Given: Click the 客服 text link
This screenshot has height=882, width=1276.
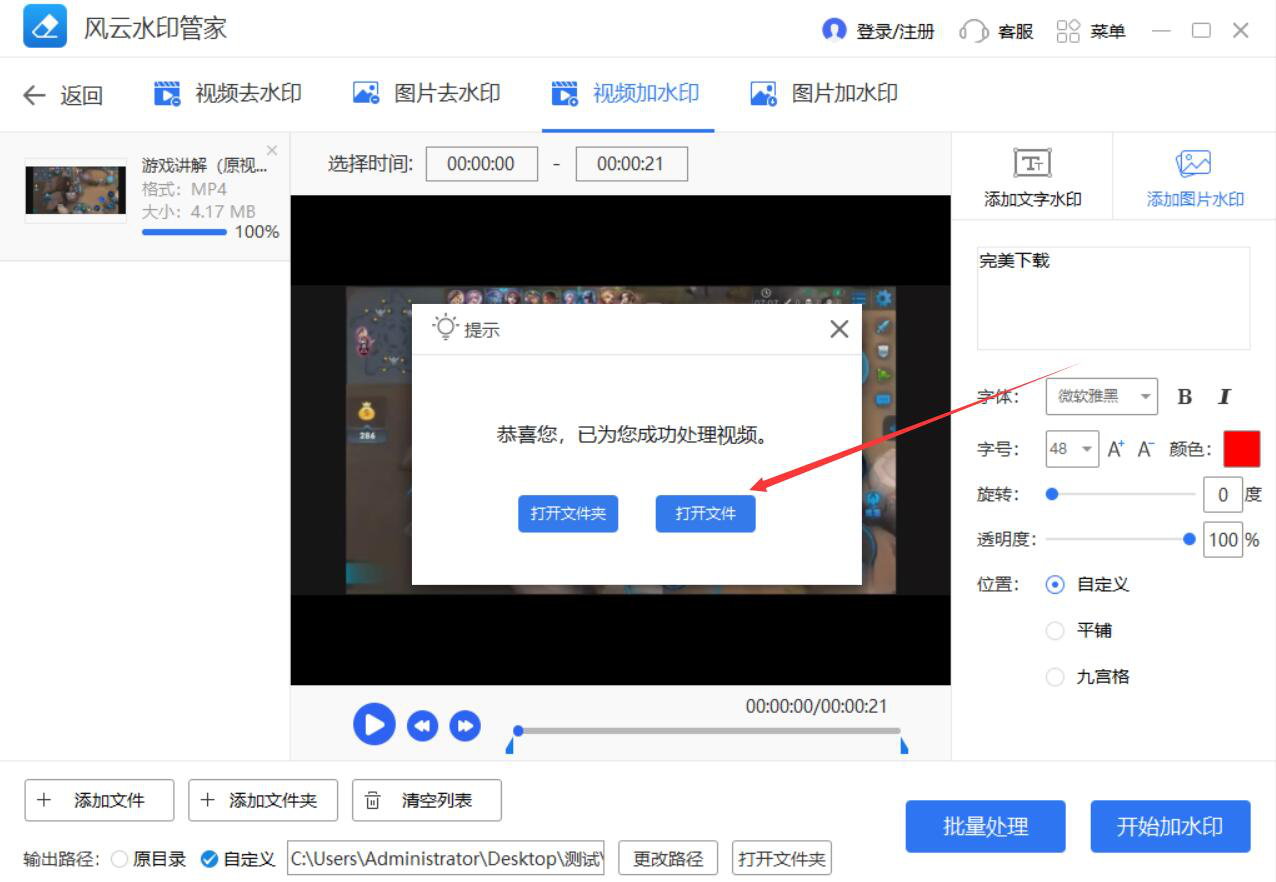Looking at the screenshot, I should pyautogui.click(x=1016, y=32).
